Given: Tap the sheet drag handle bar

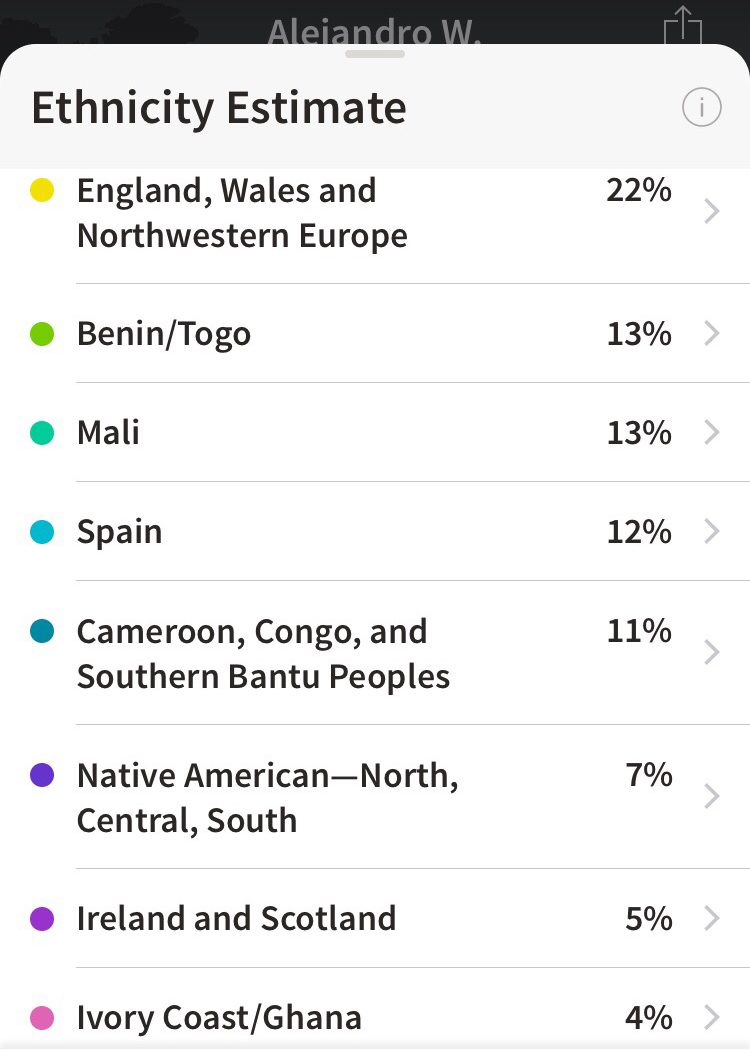Looking at the screenshot, I should click(375, 54).
